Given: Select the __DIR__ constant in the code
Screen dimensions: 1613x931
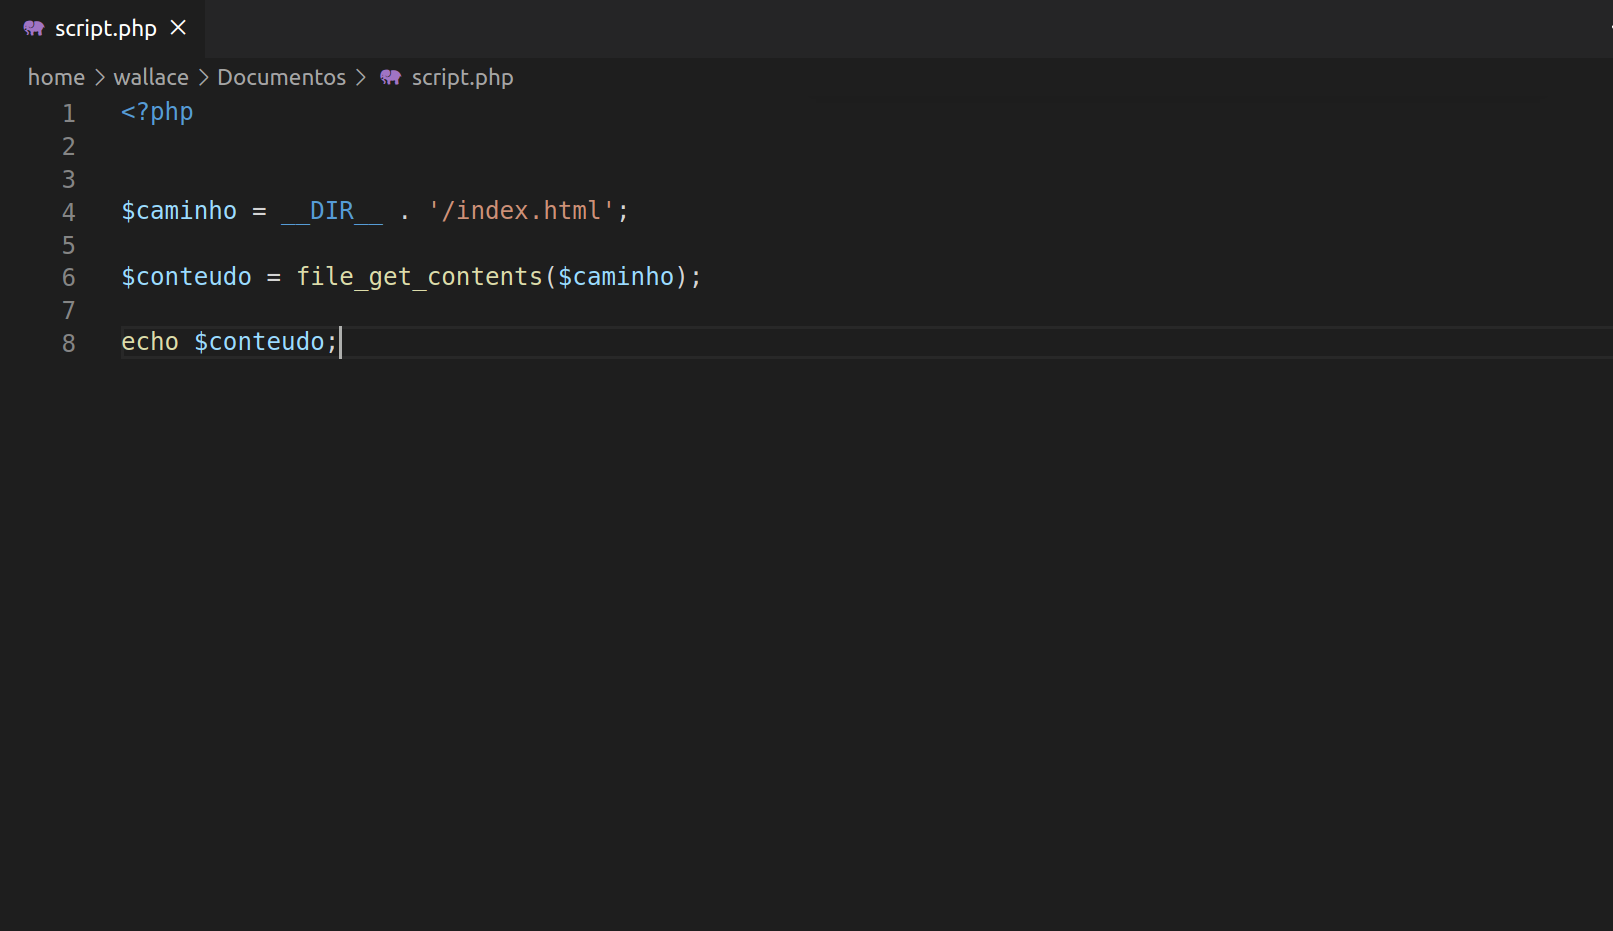Looking at the screenshot, I should click(x=330, y=211).
